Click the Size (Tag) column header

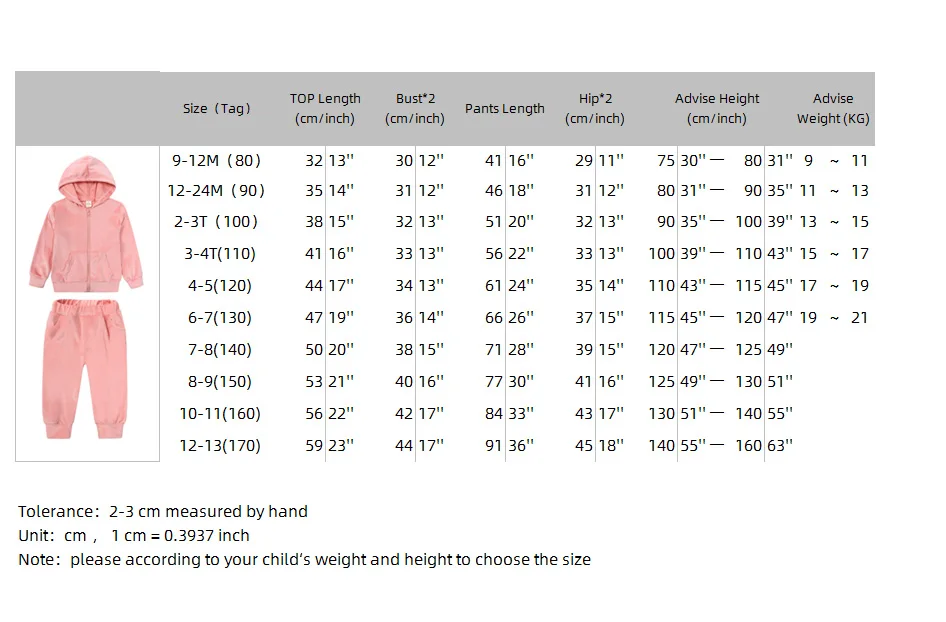[217, 108]
